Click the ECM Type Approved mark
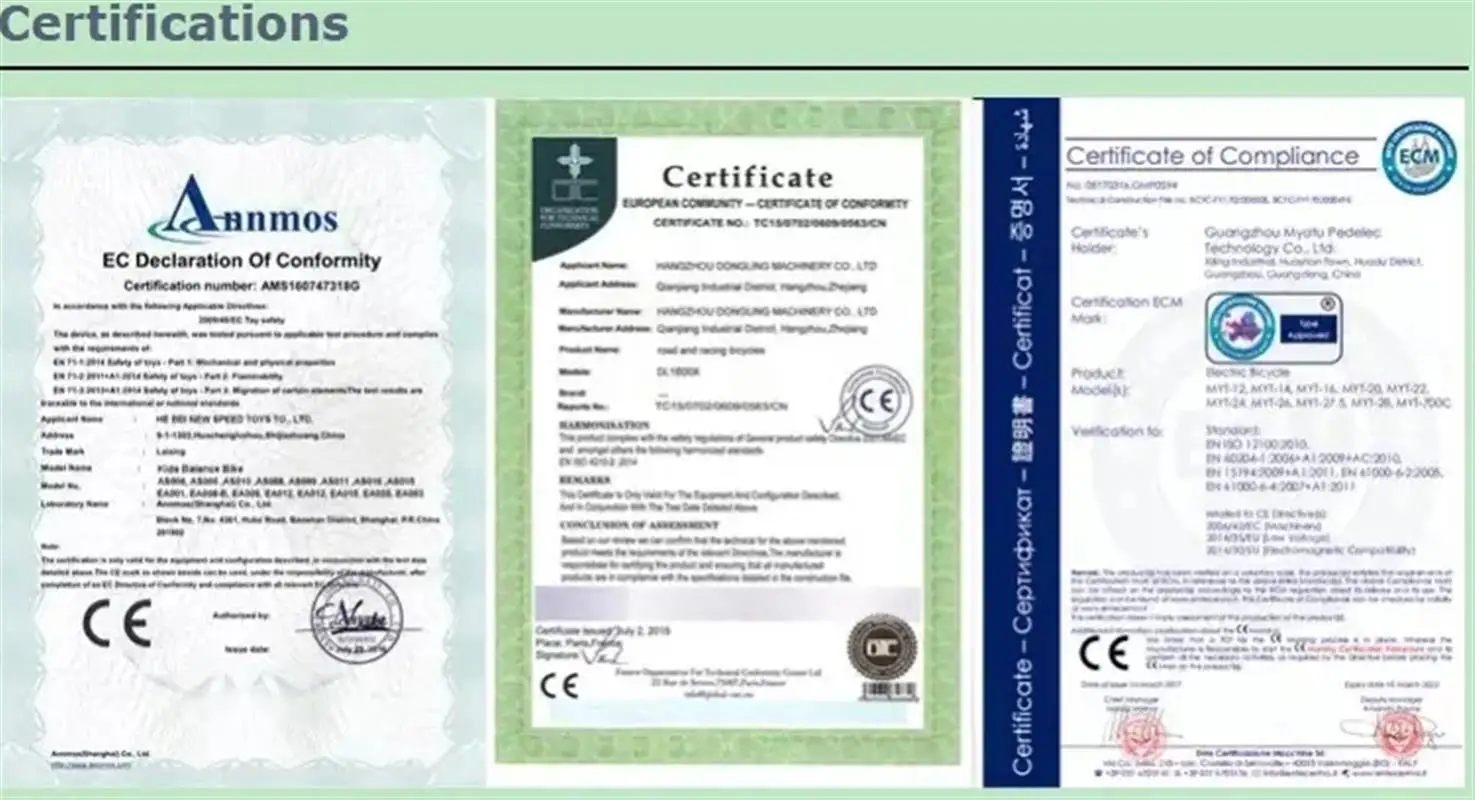 [1273, 328]
